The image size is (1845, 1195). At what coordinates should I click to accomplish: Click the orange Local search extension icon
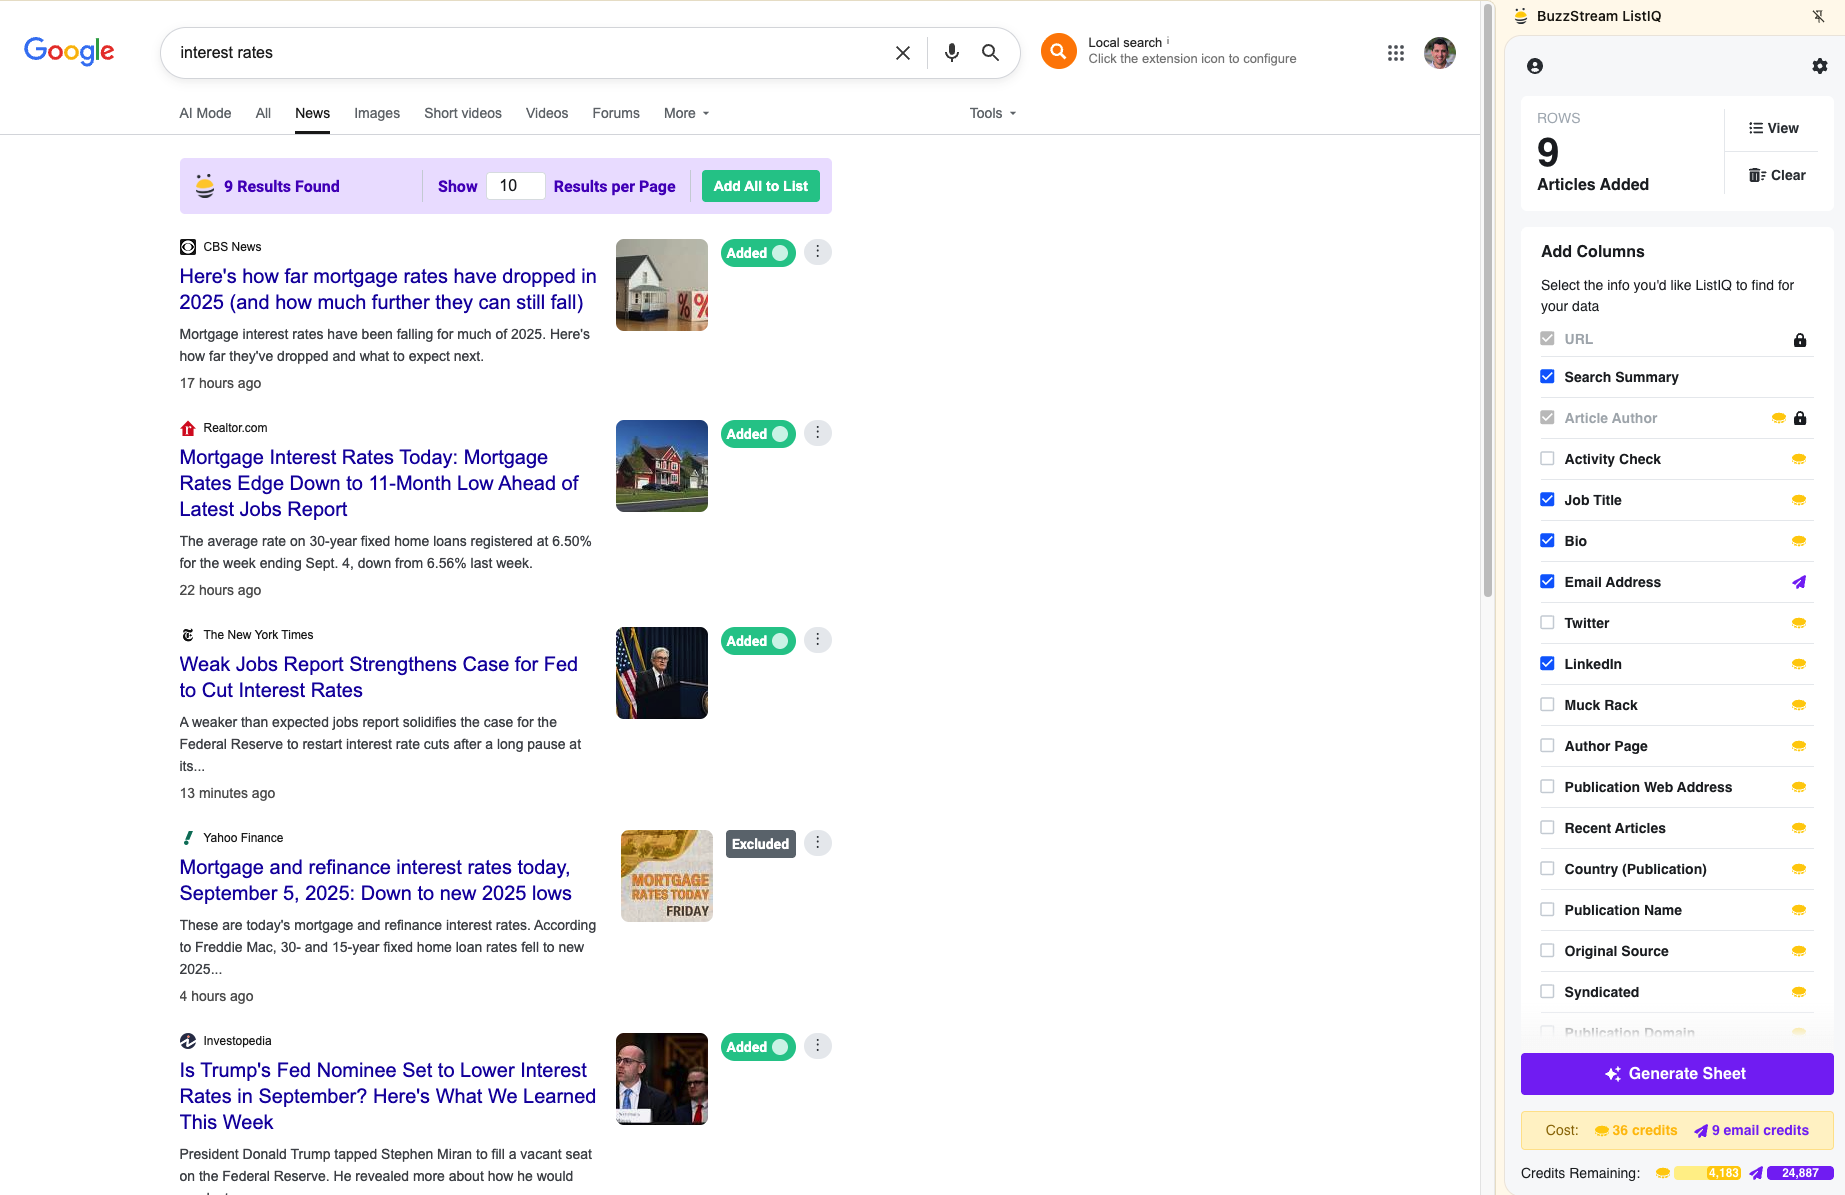pos(1058,51)
